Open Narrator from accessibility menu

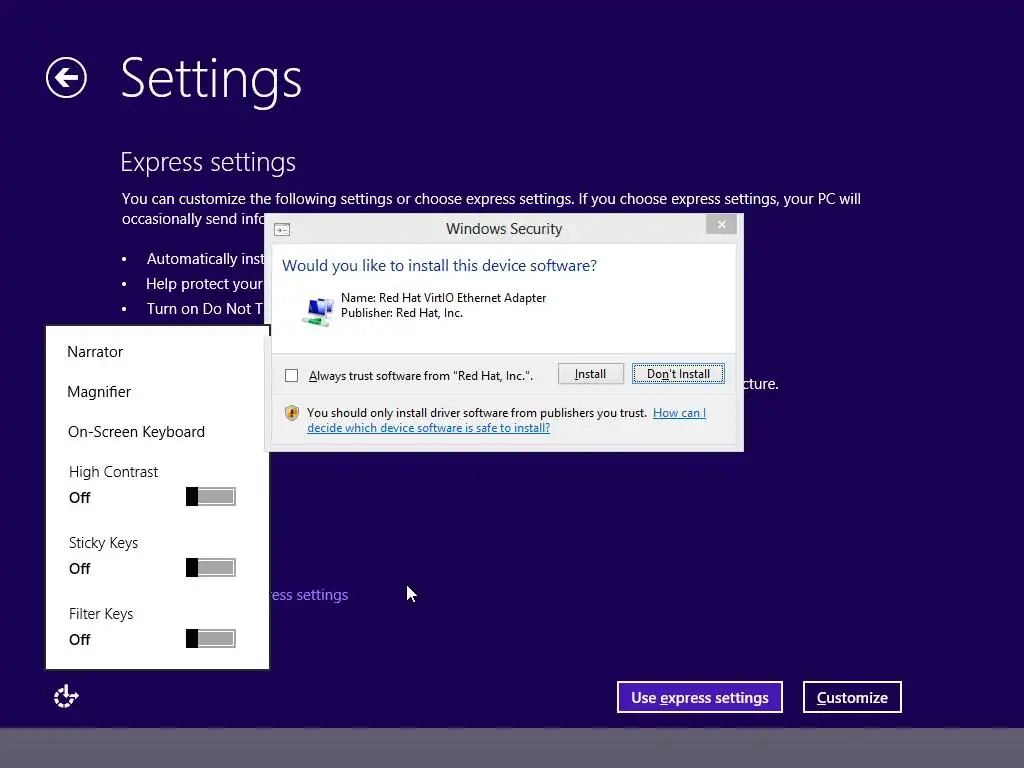(x=95, y=352)
